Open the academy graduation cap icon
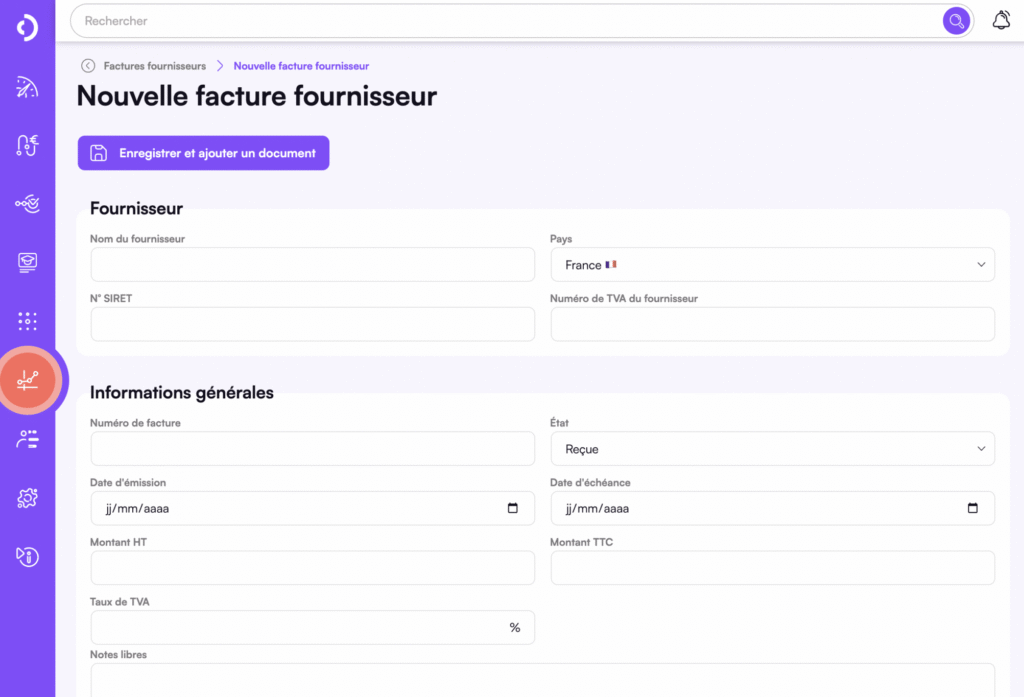1024x697 pixels. (x=27, y=262)
